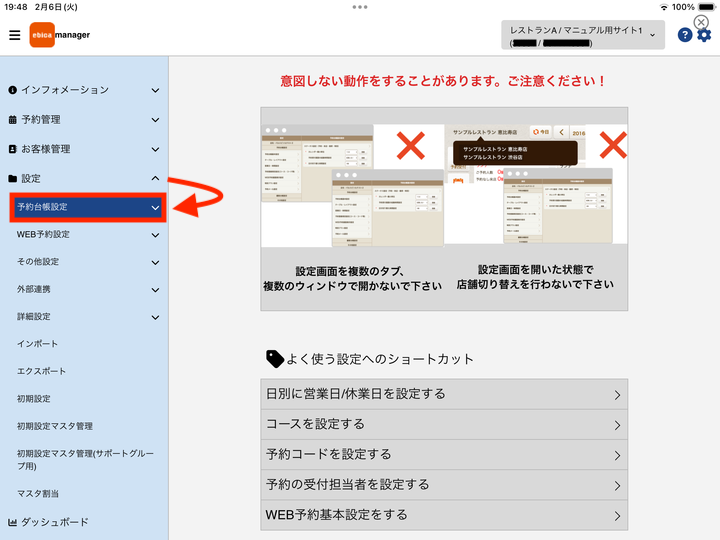This screenshot has height=540, width=720.
Task: Open 外部連携 submenu item
Action: click(34, 289)
